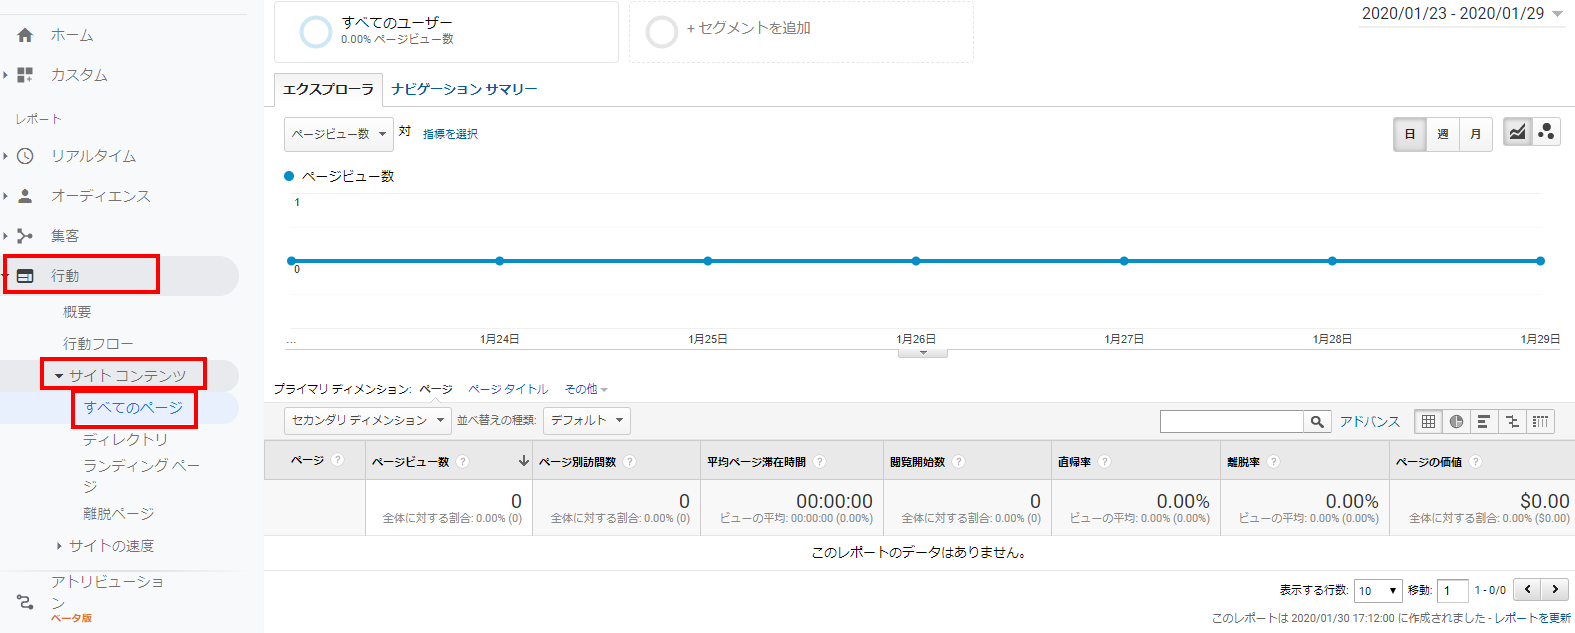Click the オーディエンス person icon
1575x633 pixels.
coord(25,196)
